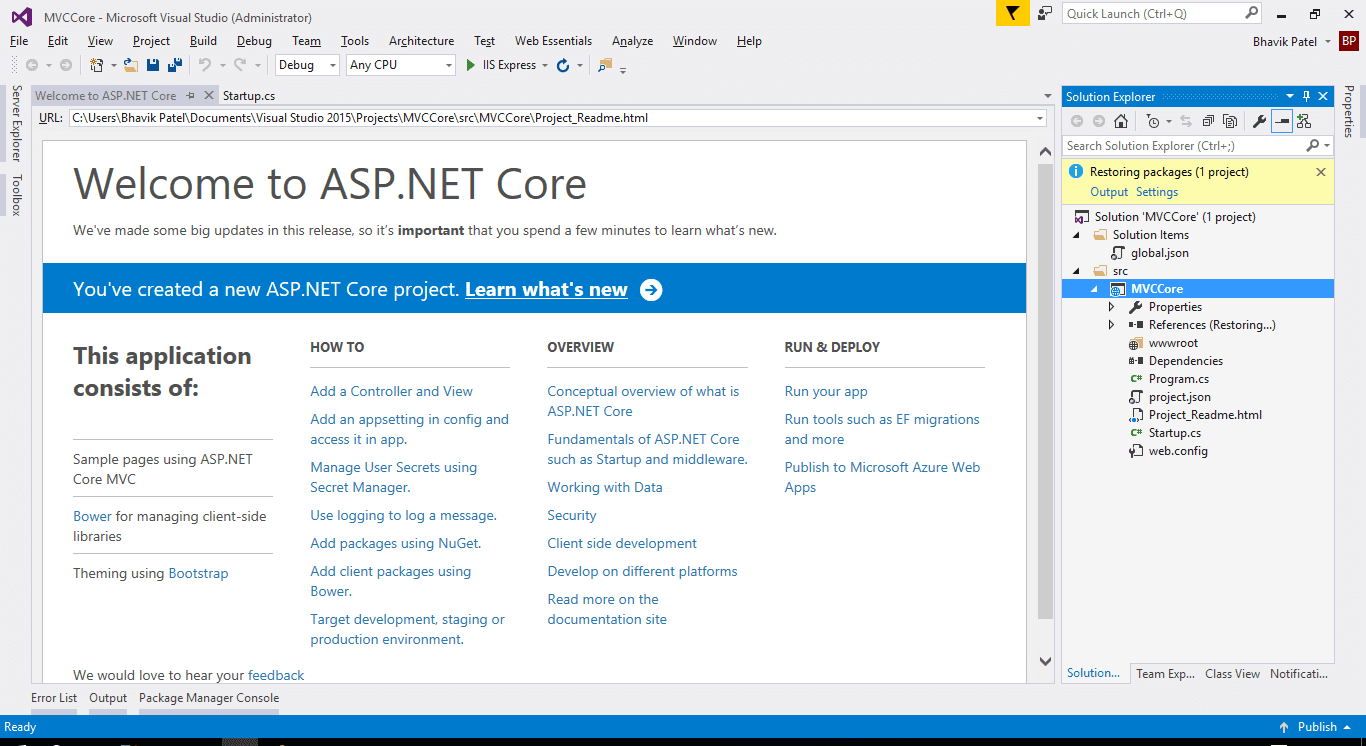Screen dimensions: 1366x746
Task: Click the Visual Studio logo in title bar
Action: 21,16
